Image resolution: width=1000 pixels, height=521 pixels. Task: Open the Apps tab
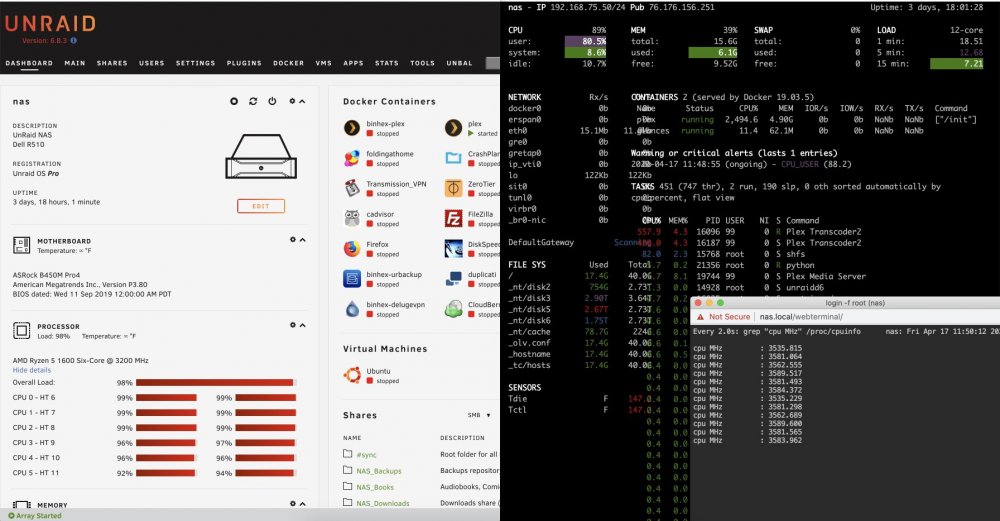point(353,63)
